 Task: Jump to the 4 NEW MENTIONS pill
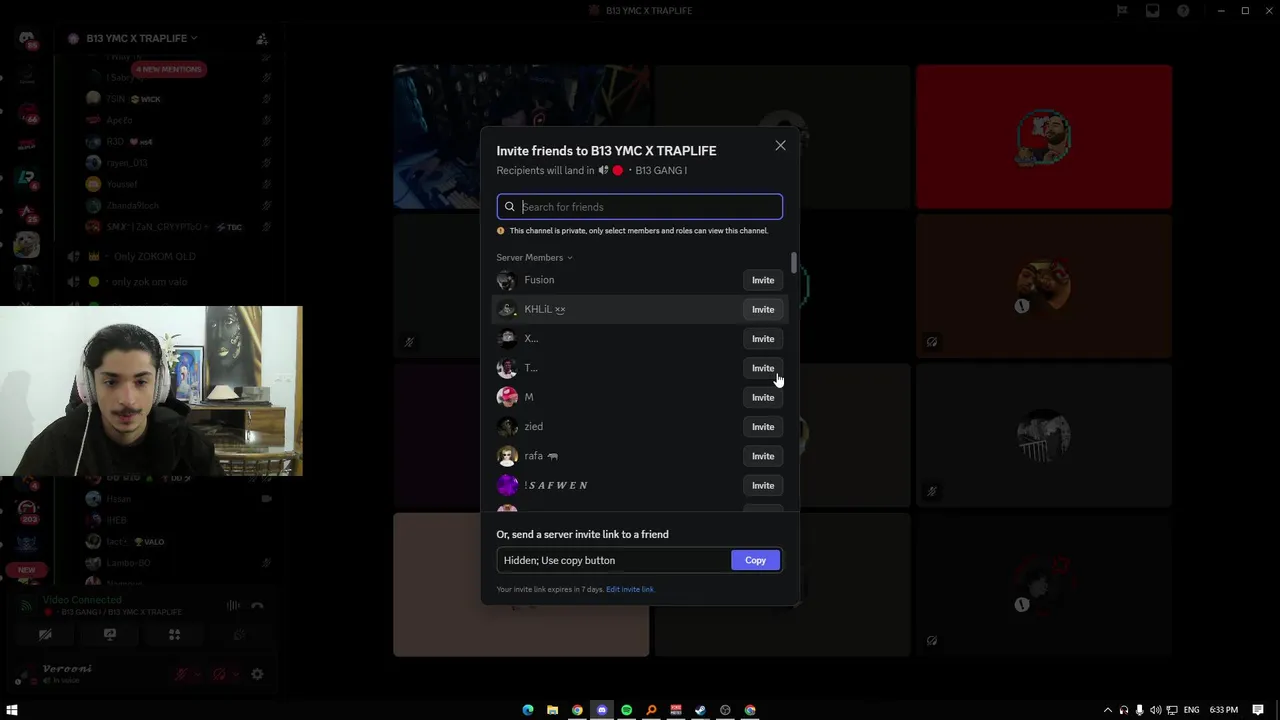tap(168, 69)
